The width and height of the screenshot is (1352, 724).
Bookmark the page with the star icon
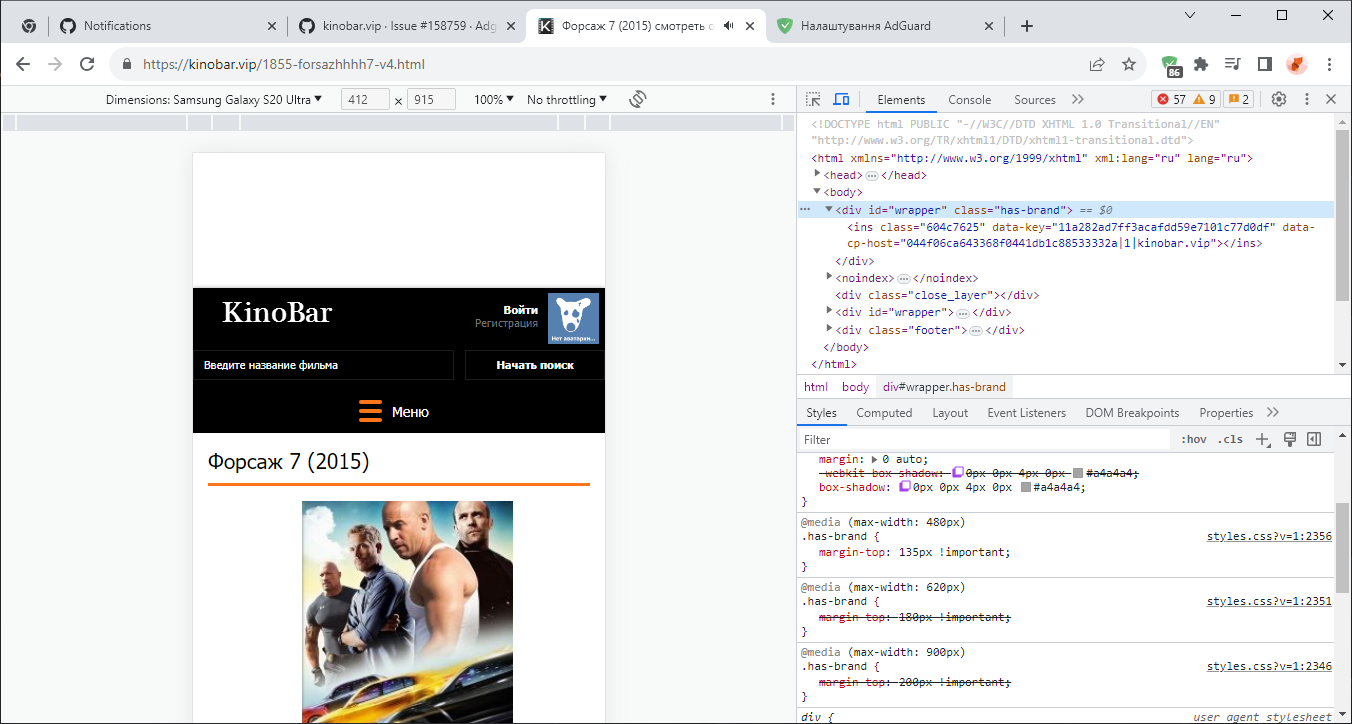point(1130,63)
